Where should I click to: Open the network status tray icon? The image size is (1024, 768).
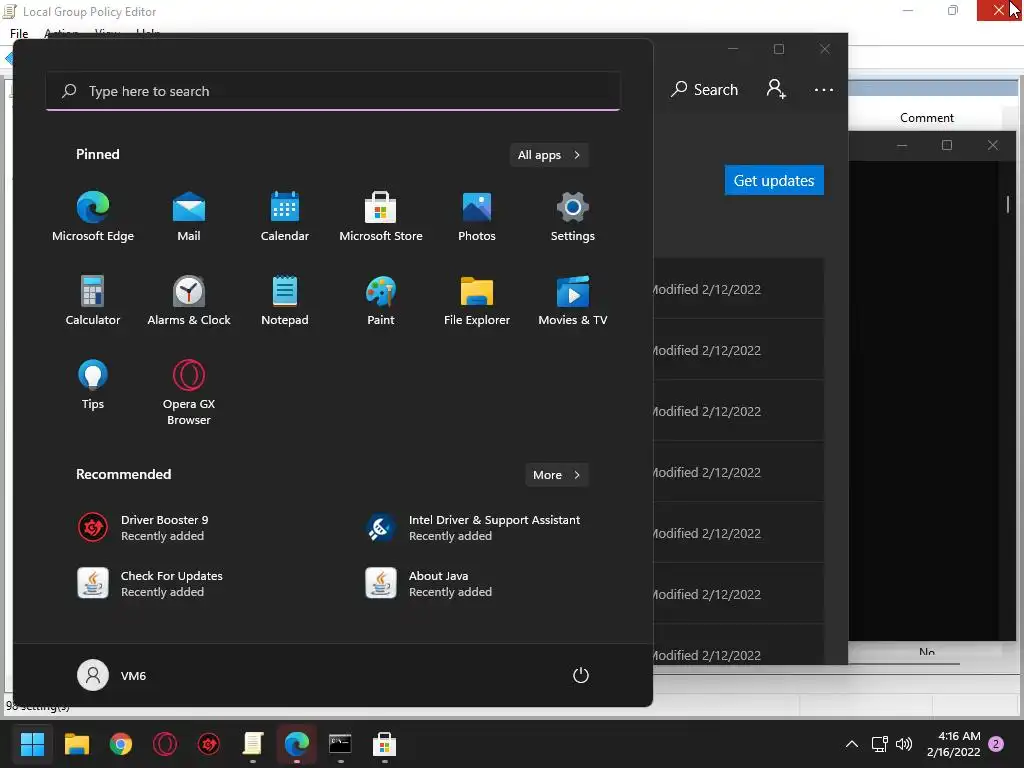(x=879, y=744)
